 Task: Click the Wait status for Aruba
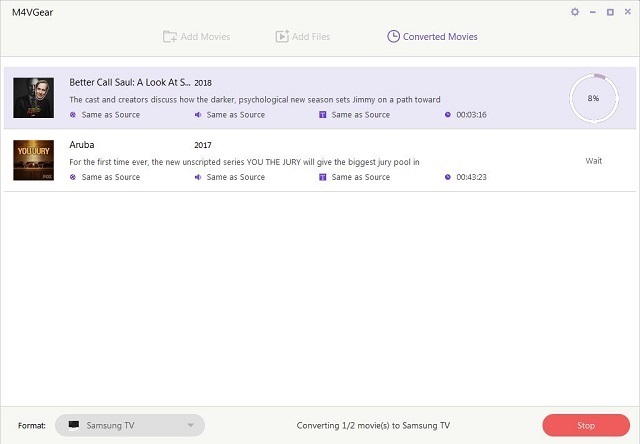(593, 161)
